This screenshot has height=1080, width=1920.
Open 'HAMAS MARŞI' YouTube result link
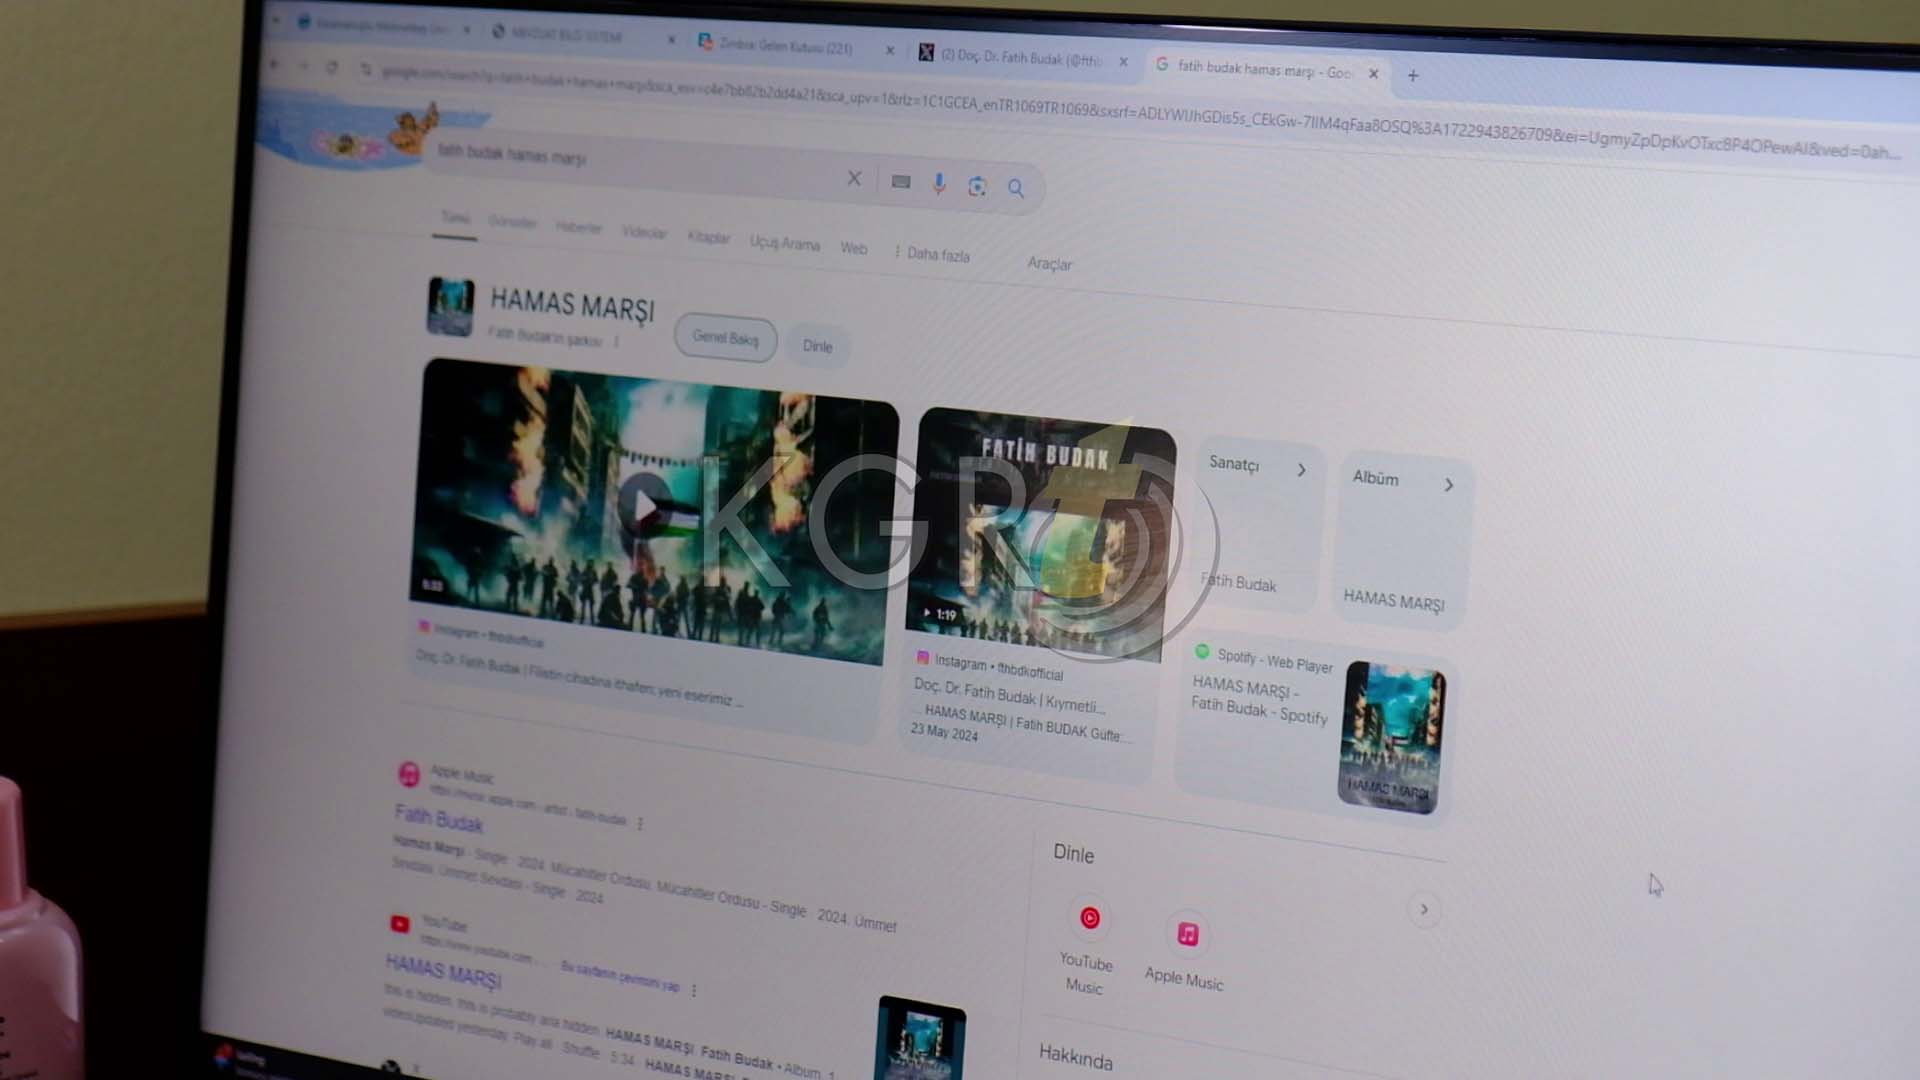pos(444,971)
